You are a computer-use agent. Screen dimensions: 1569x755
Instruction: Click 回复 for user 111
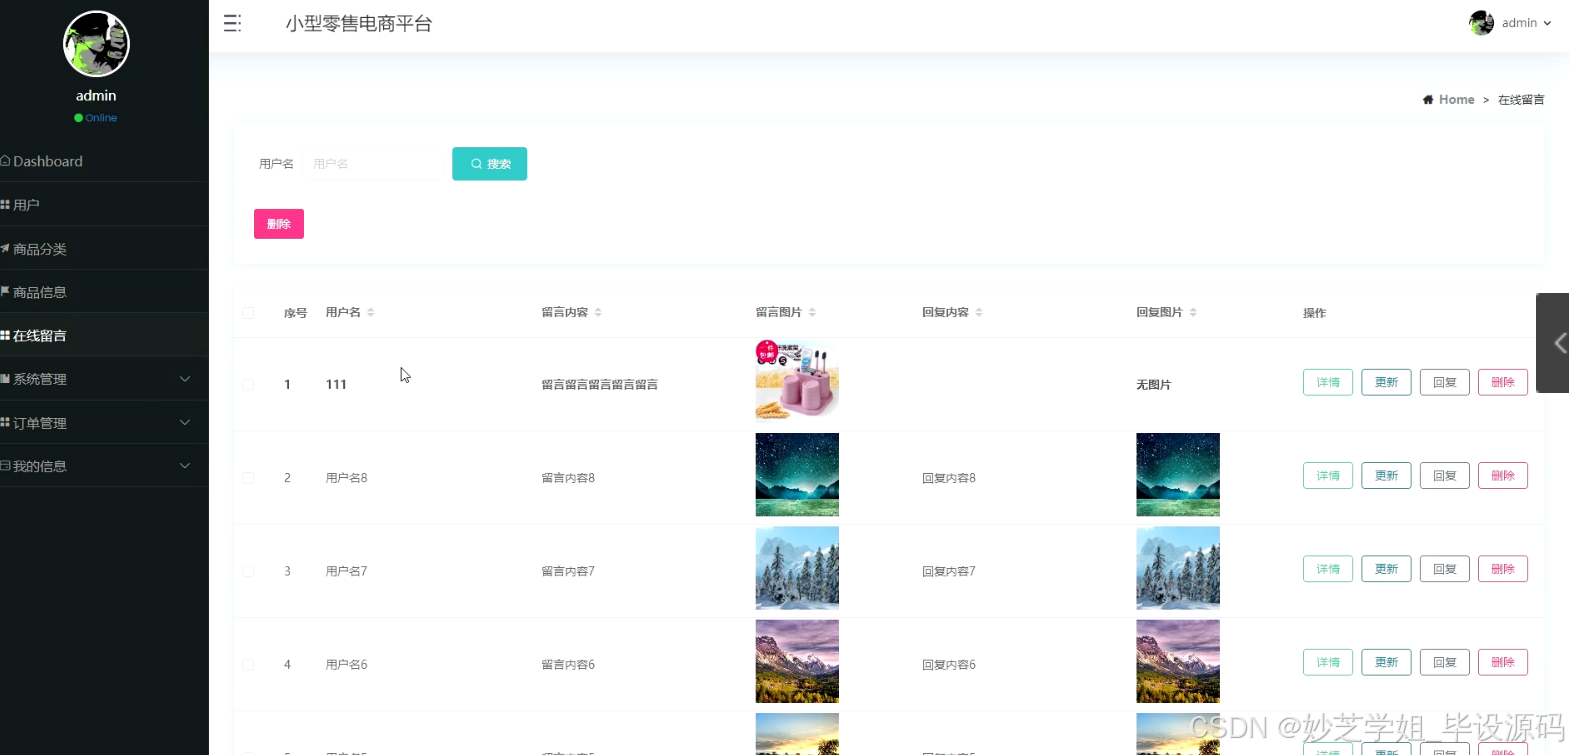[1445, 382]
